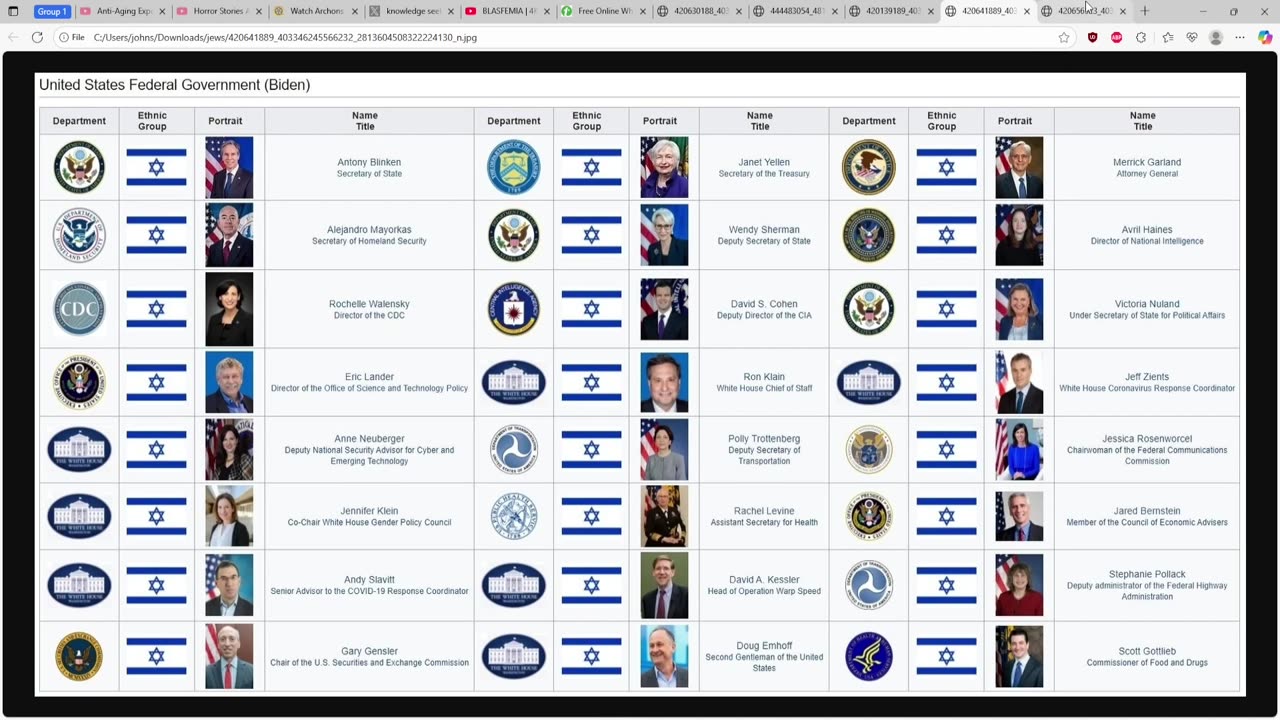Open the Extensions puzzle icon
The image size is (1280, 720).
1141,37
